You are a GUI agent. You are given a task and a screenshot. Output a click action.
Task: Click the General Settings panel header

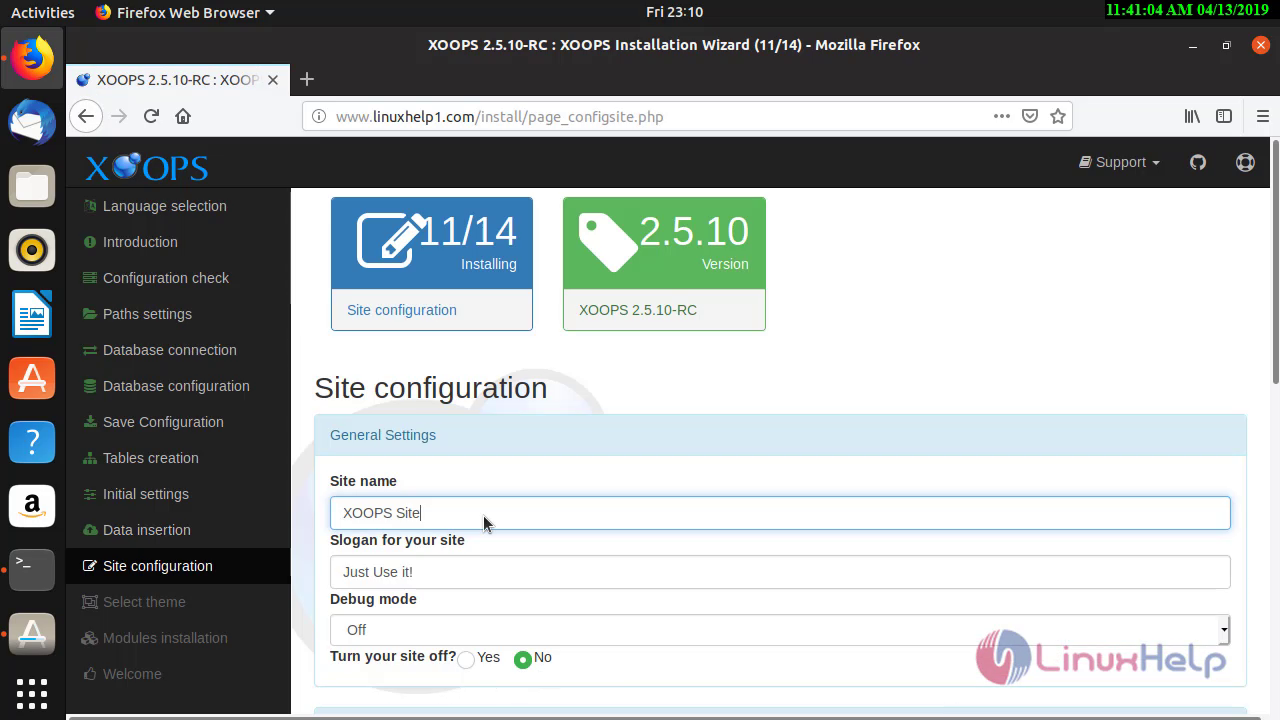click(x=780, y=435)
